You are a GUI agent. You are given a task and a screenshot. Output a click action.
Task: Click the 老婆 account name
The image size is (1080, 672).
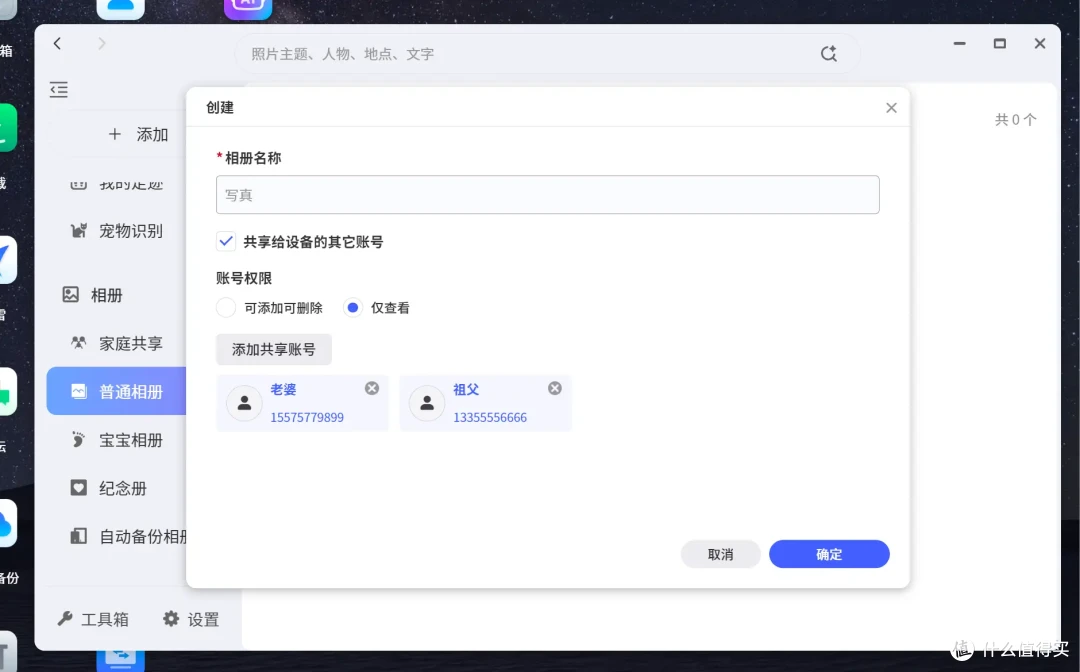pyautogui.click(x=283, y=390)
